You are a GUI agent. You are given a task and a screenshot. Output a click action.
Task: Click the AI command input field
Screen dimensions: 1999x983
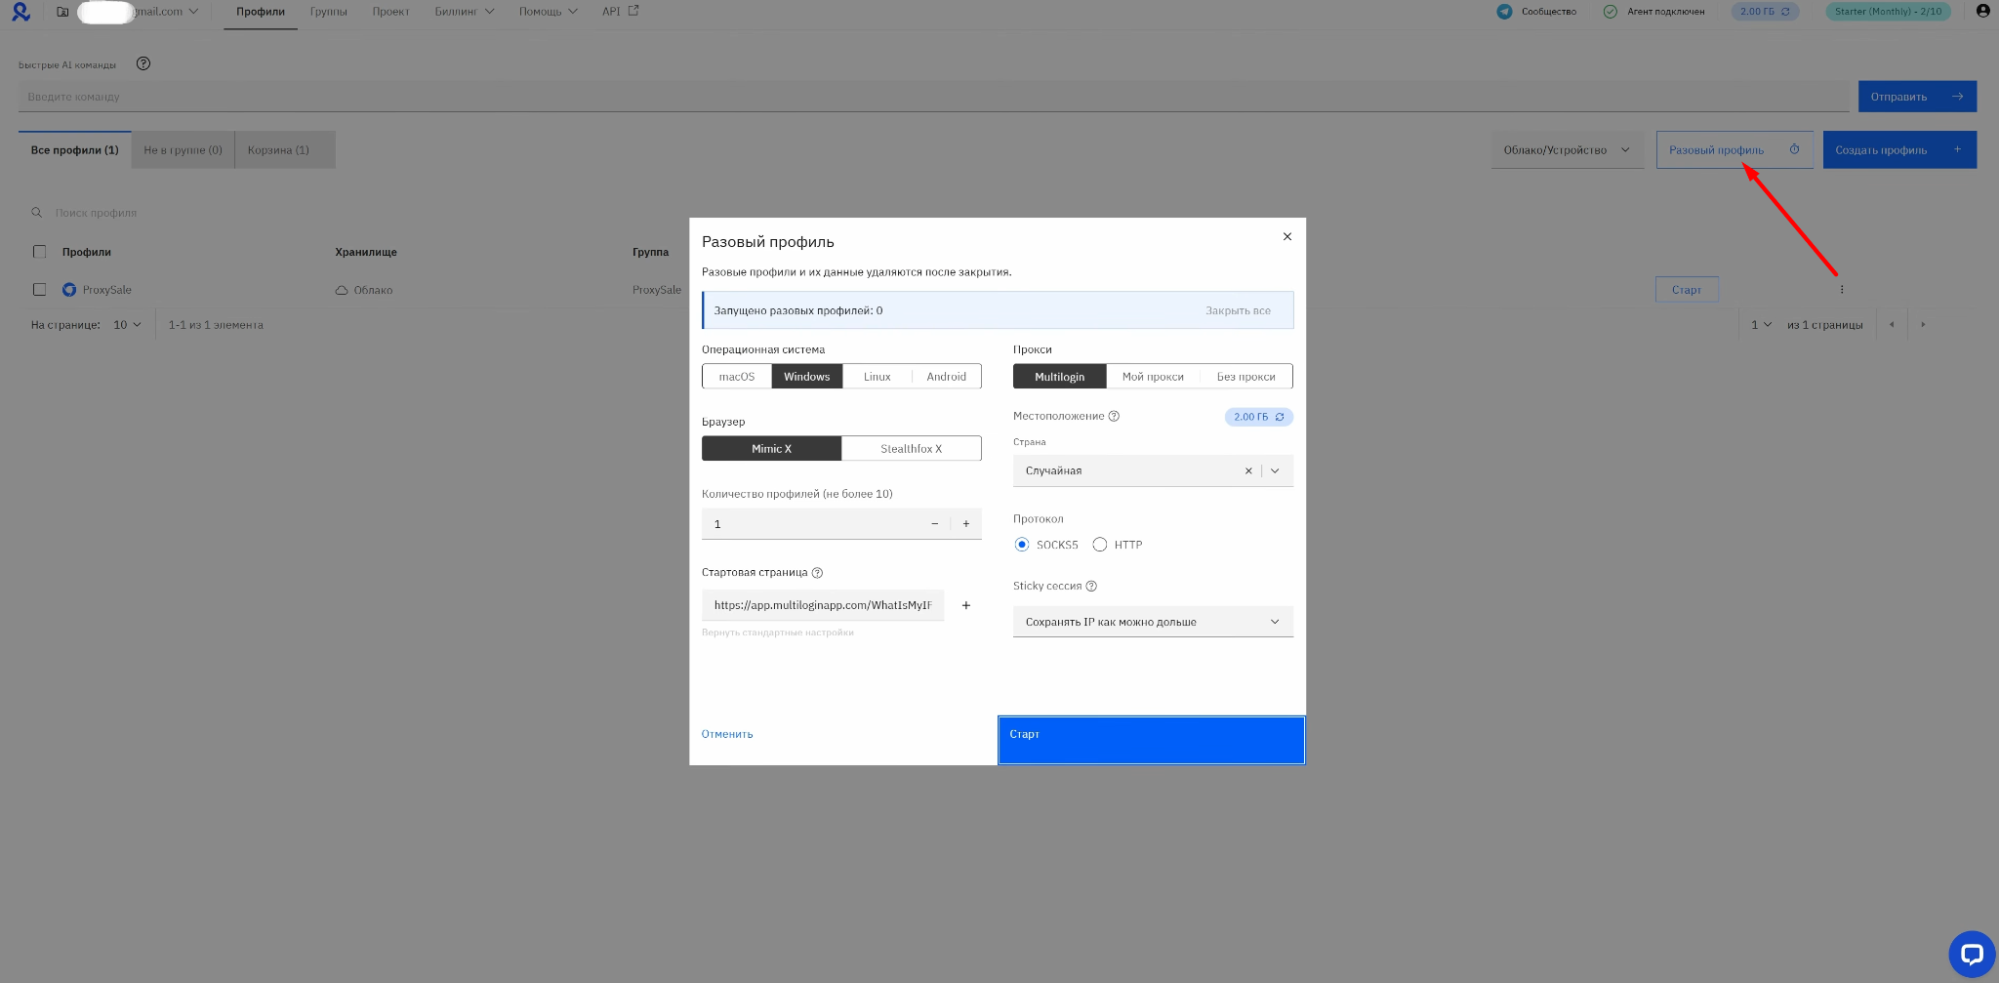coord(933,97)
